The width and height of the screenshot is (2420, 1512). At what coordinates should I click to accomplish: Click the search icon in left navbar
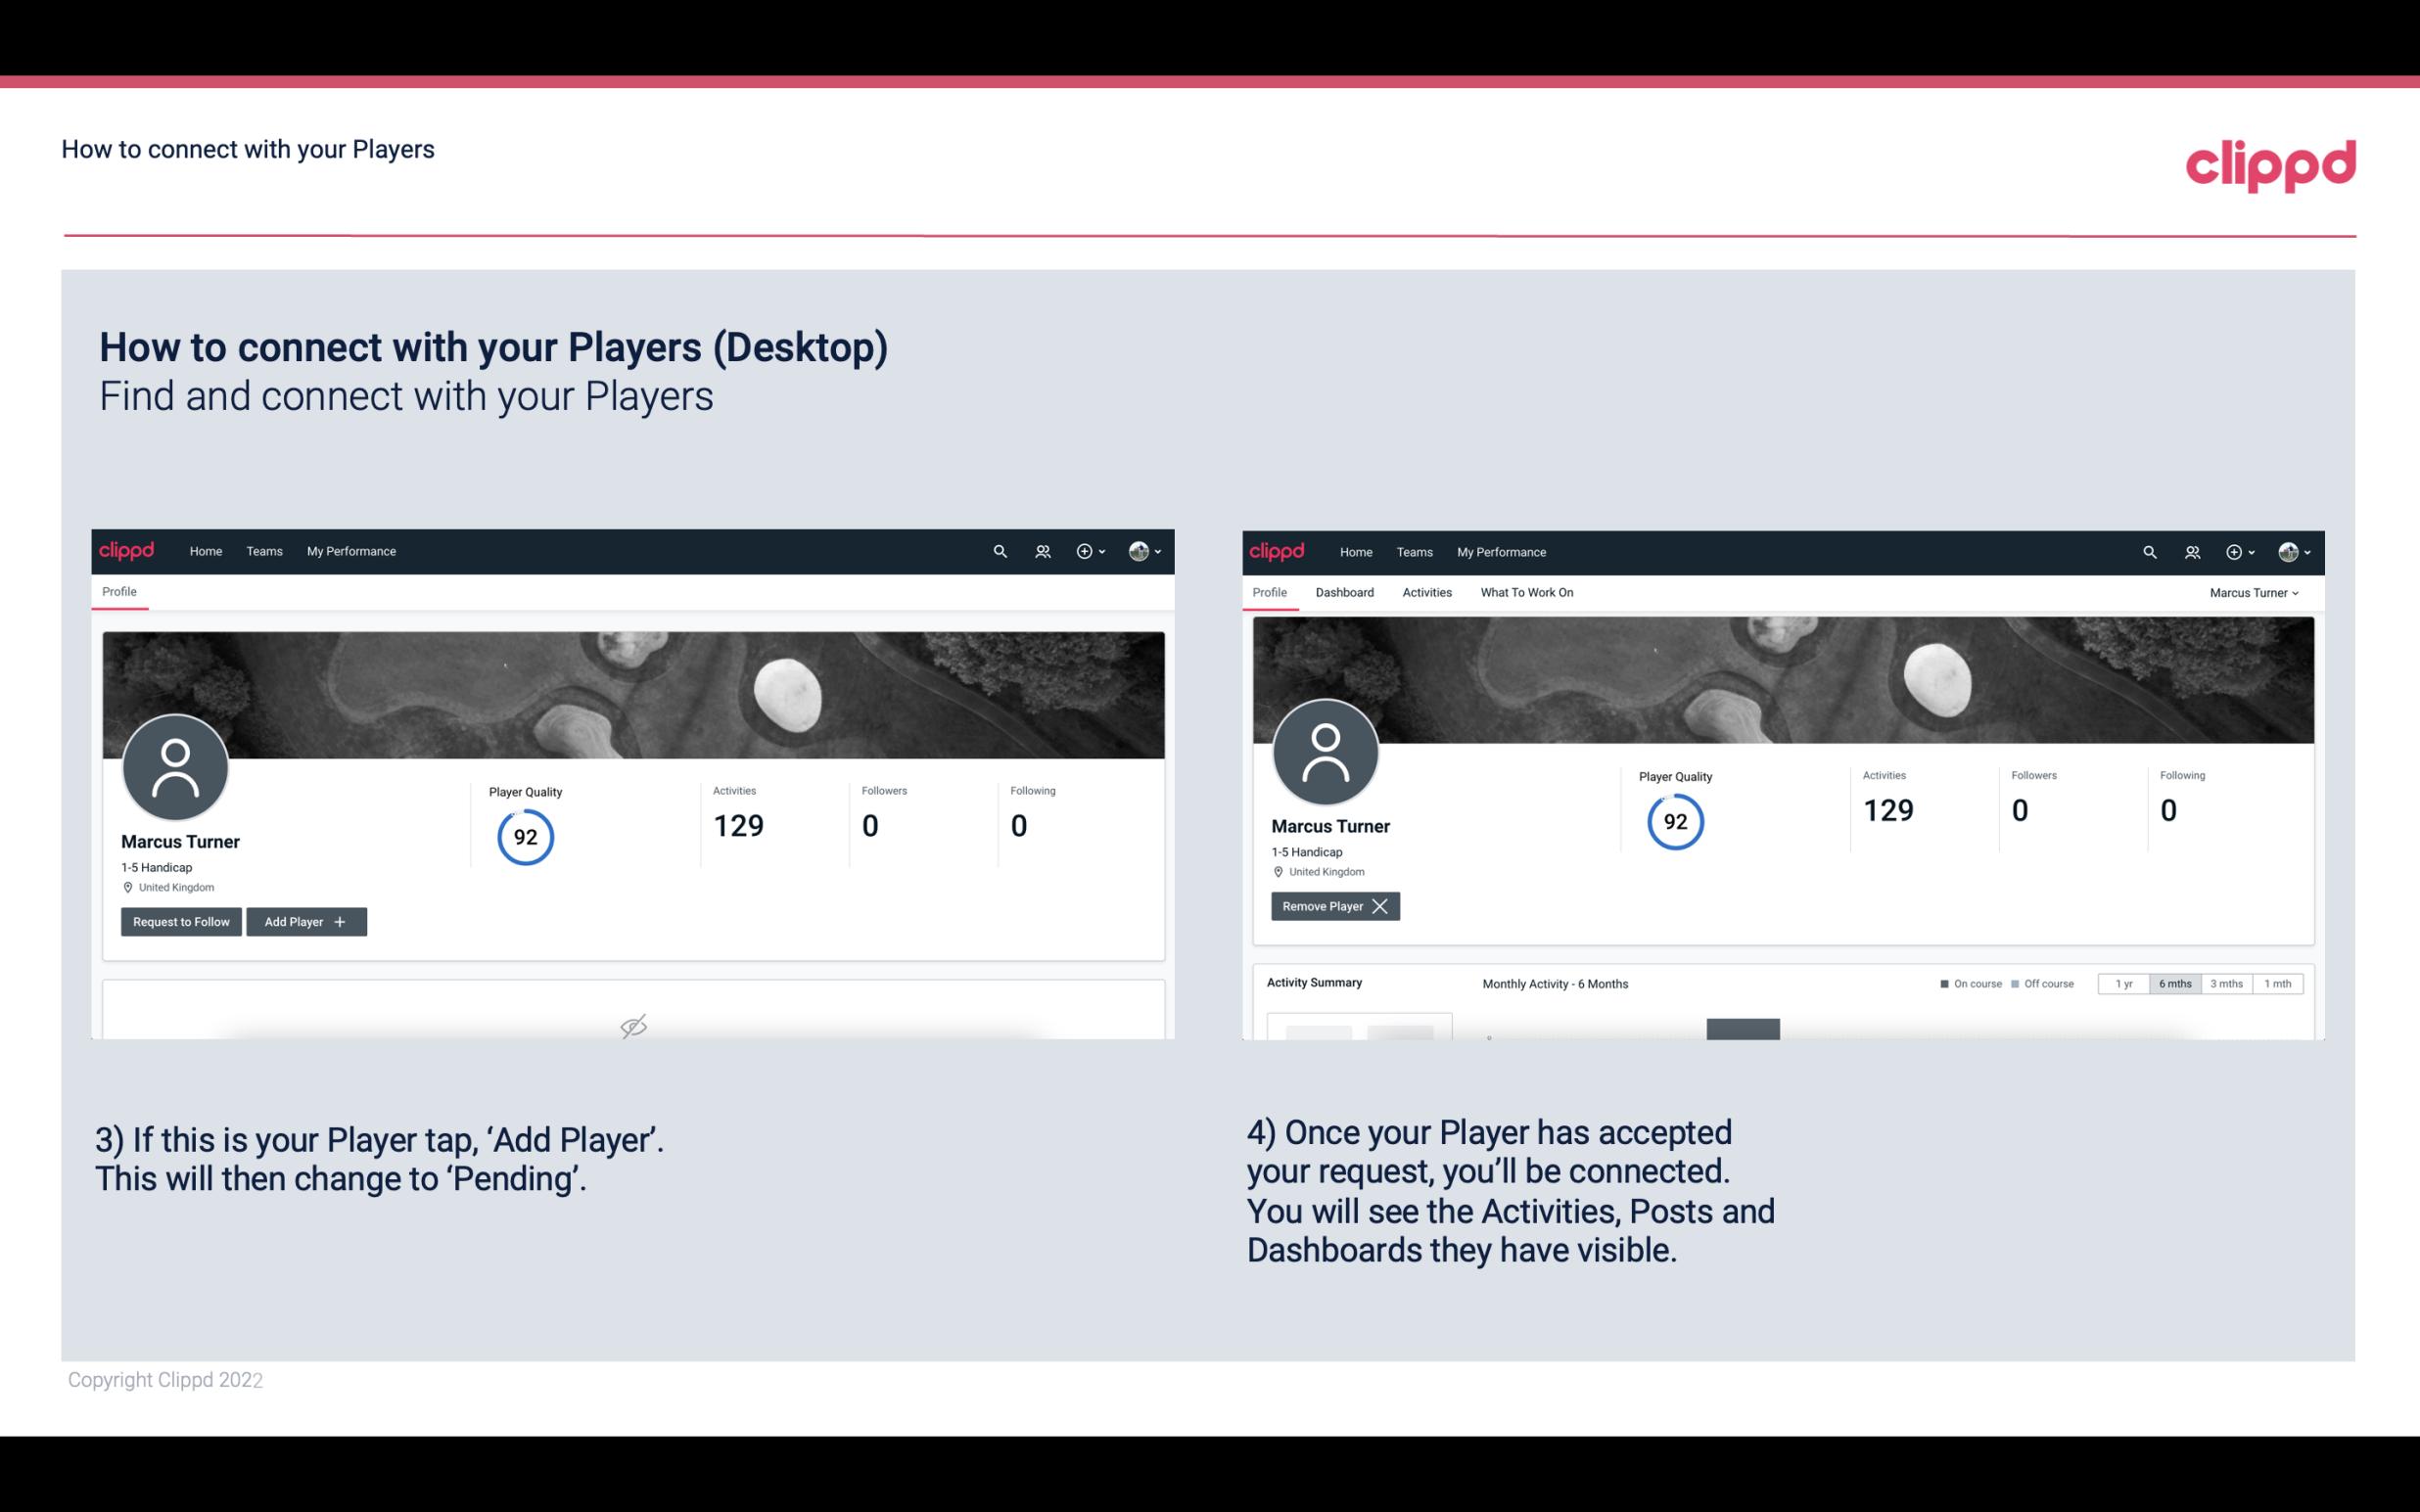pyautogui.click(x=999, y=550)
